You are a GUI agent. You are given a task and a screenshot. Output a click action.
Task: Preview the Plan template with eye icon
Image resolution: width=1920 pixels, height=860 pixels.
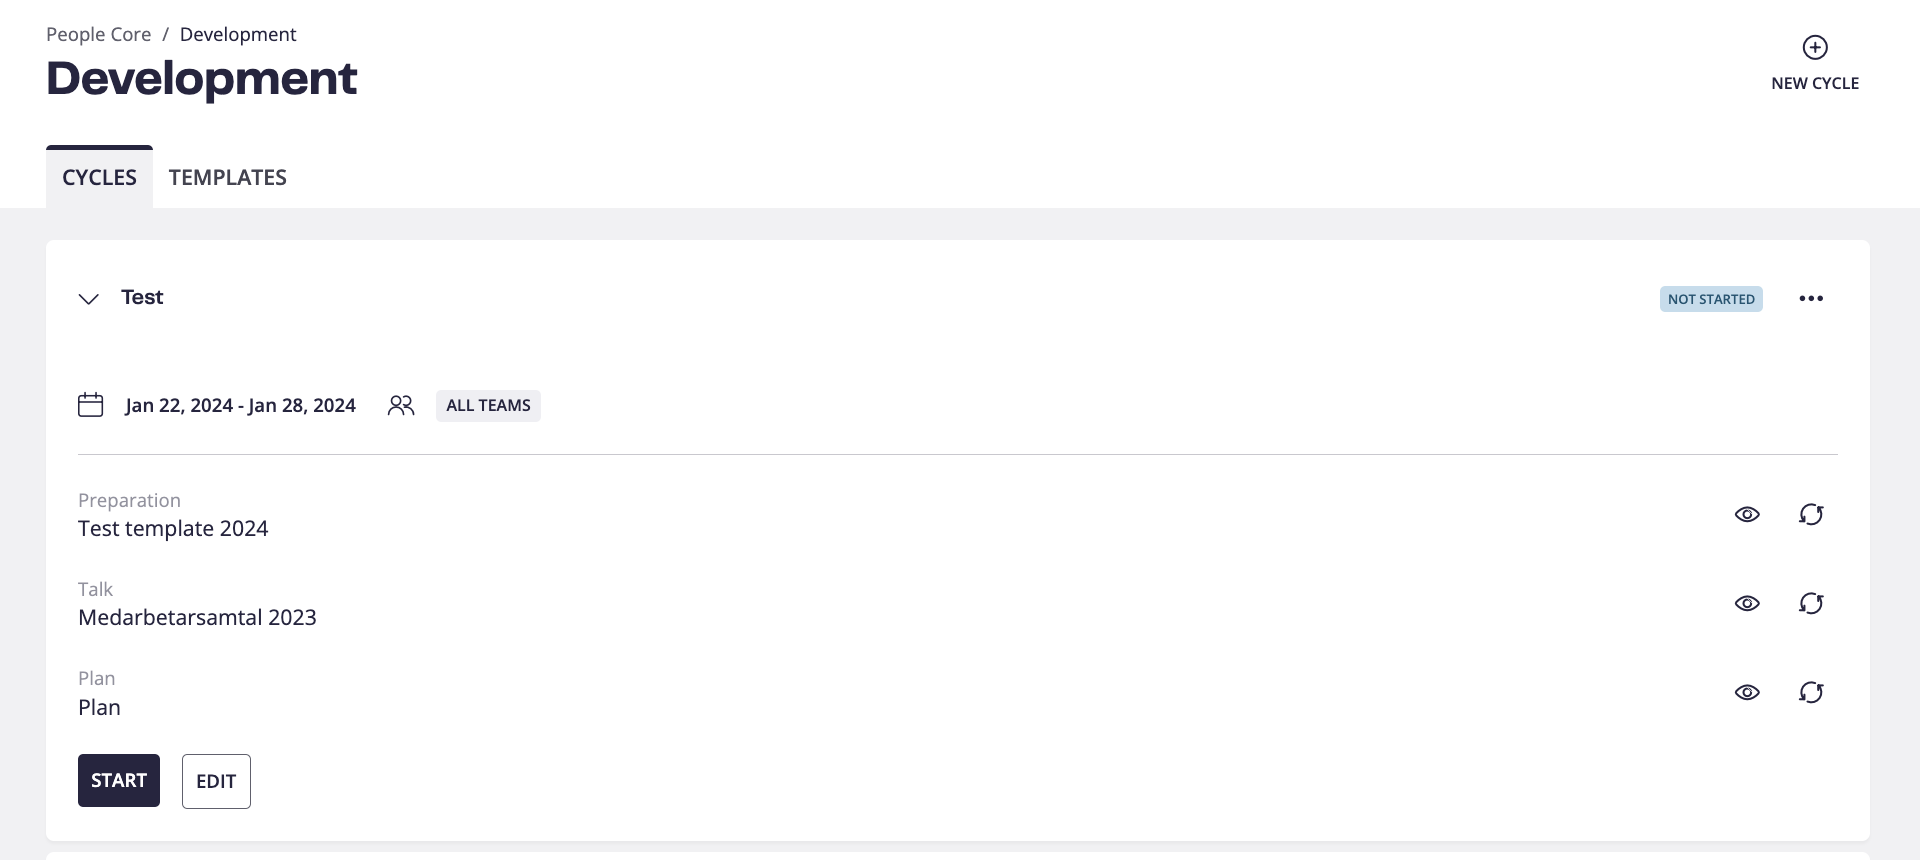[x=1747, y=692]
